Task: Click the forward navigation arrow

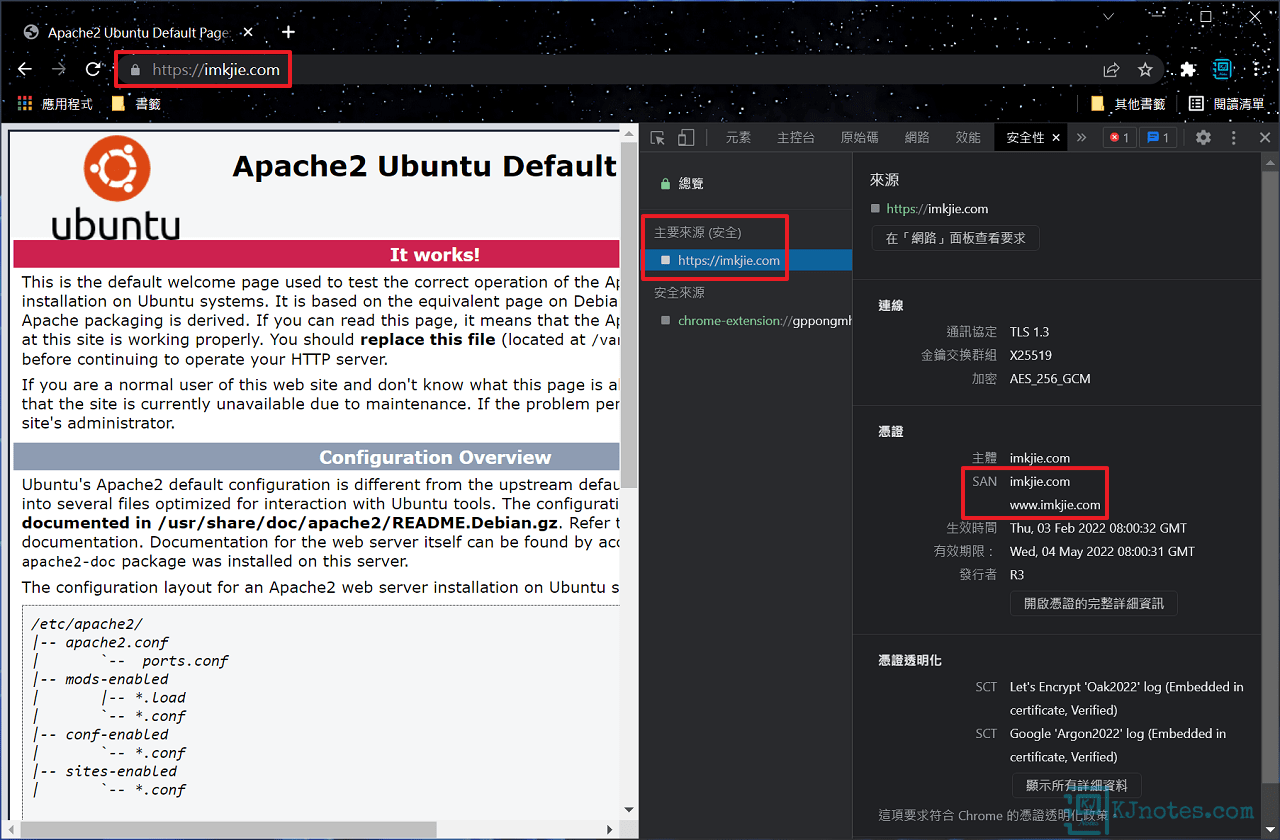Action: 59,69
